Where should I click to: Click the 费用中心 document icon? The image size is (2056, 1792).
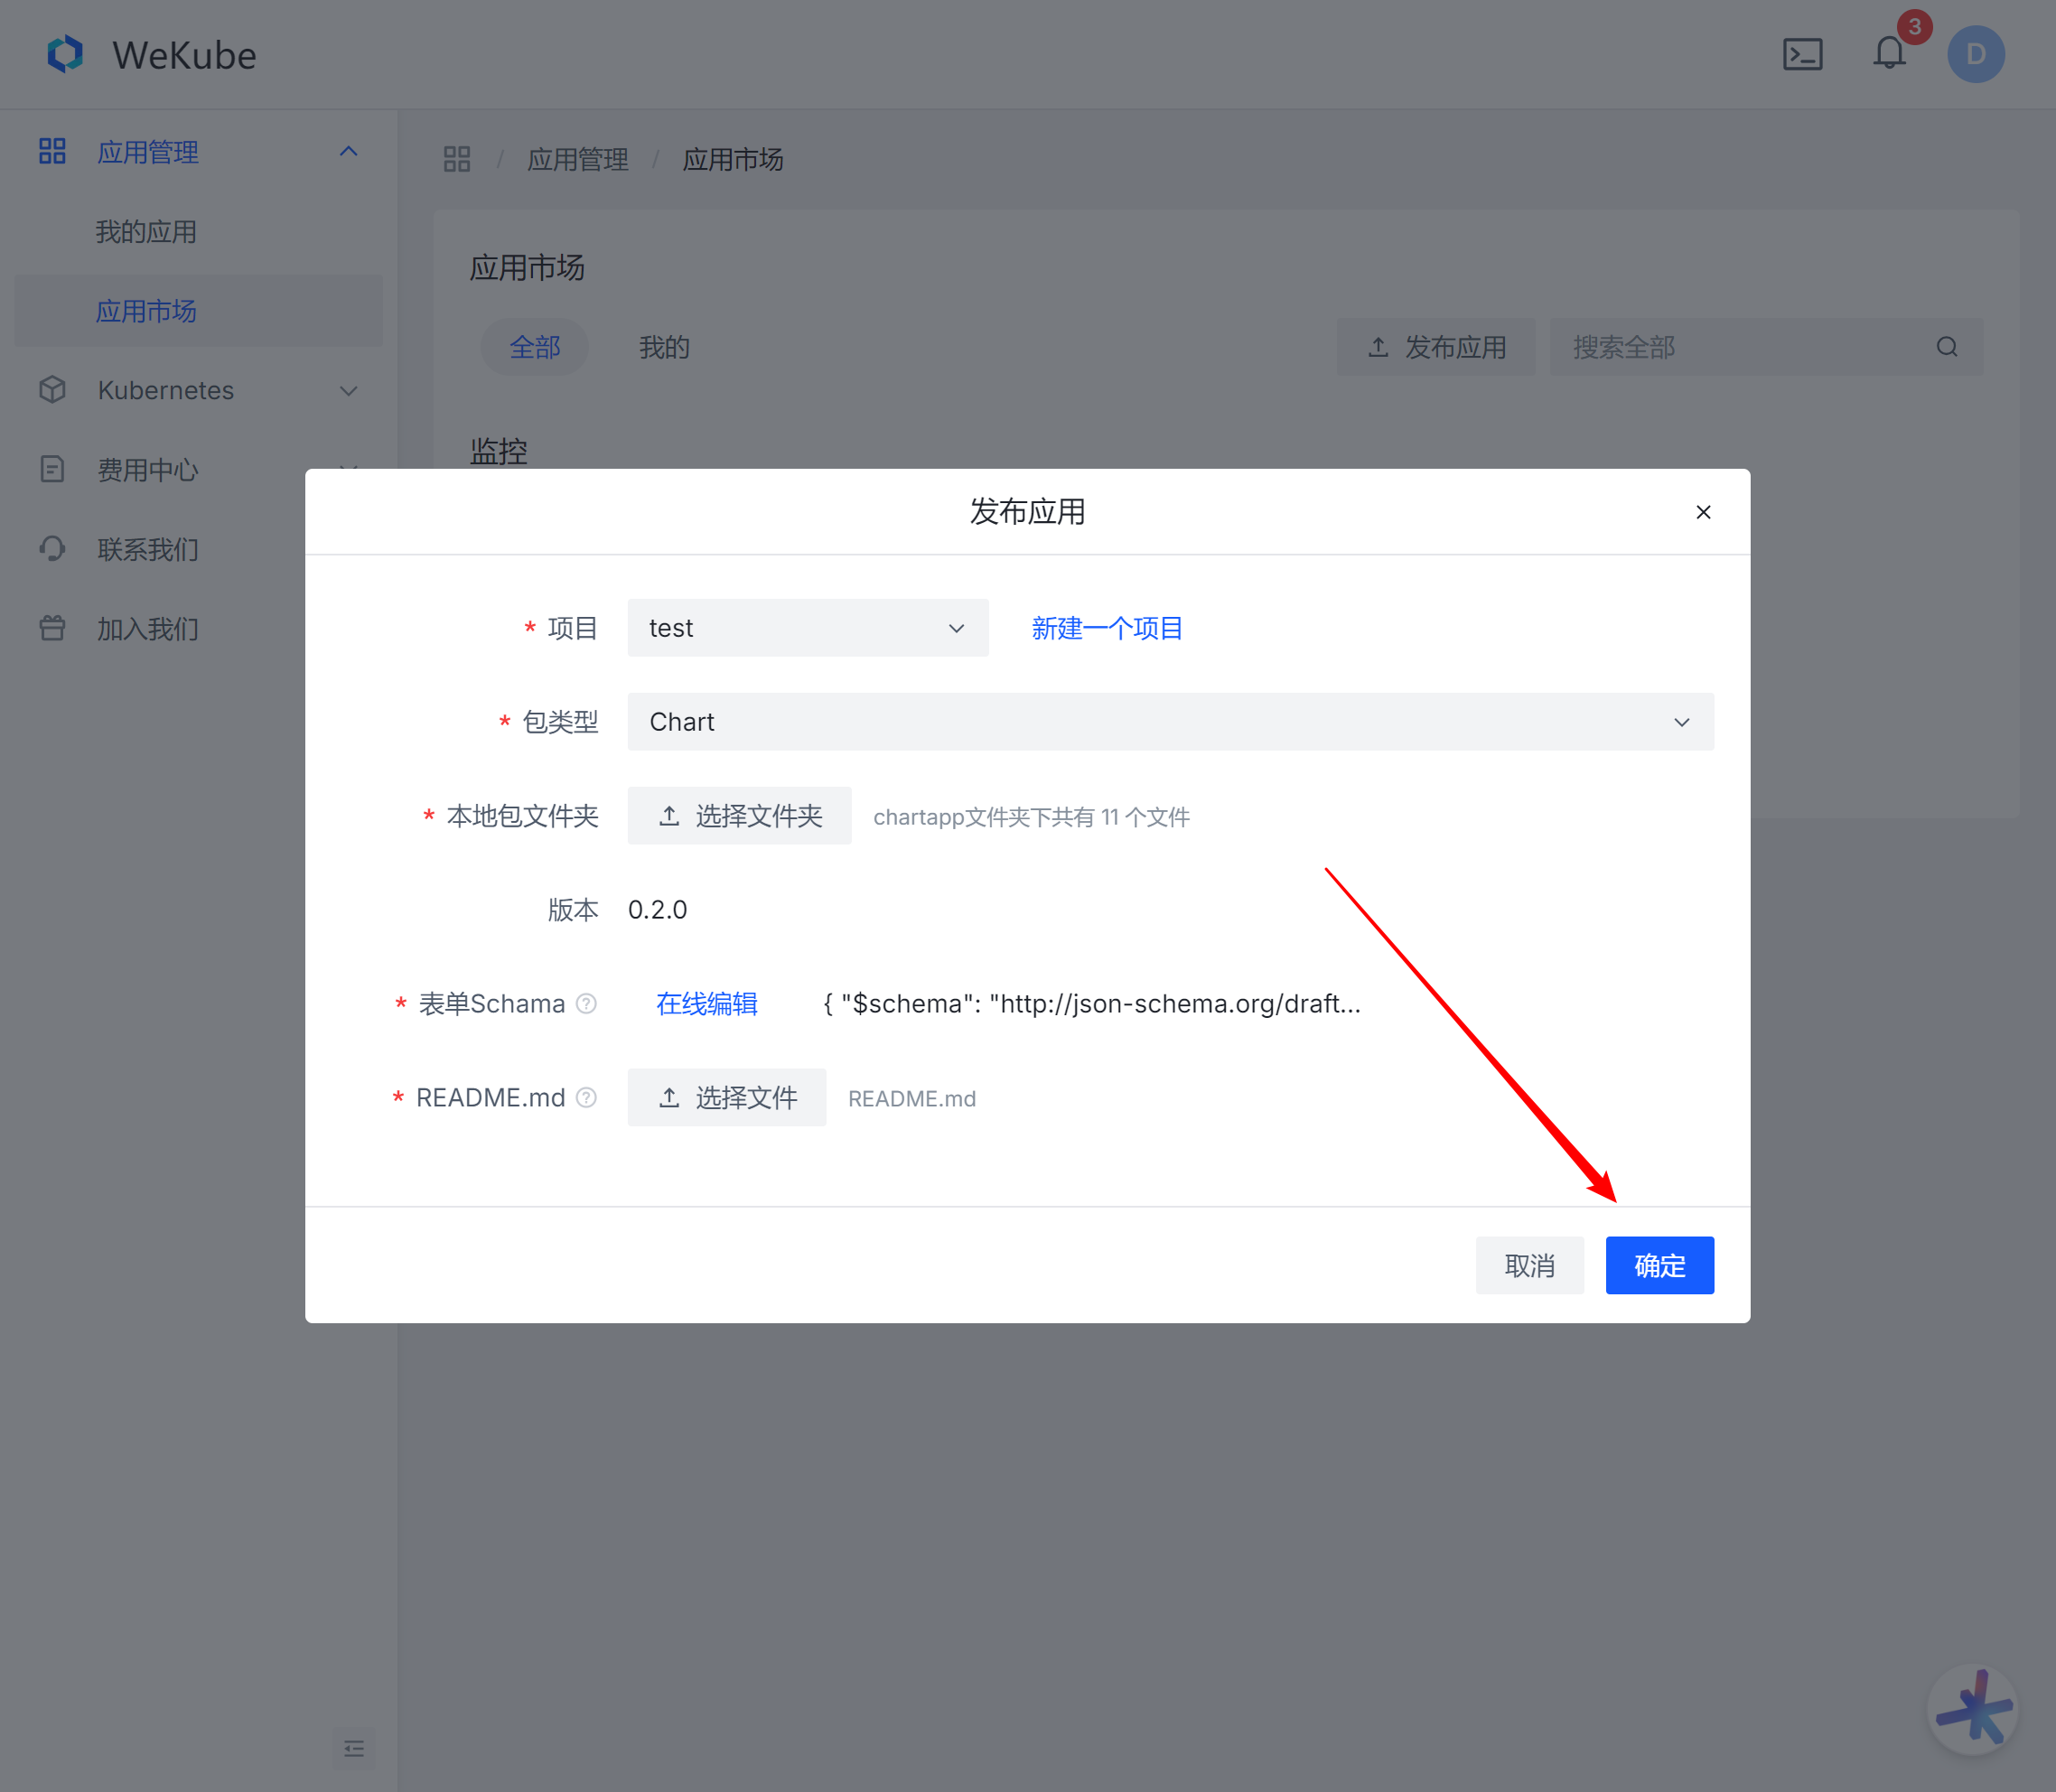click(x=52, y=469)
